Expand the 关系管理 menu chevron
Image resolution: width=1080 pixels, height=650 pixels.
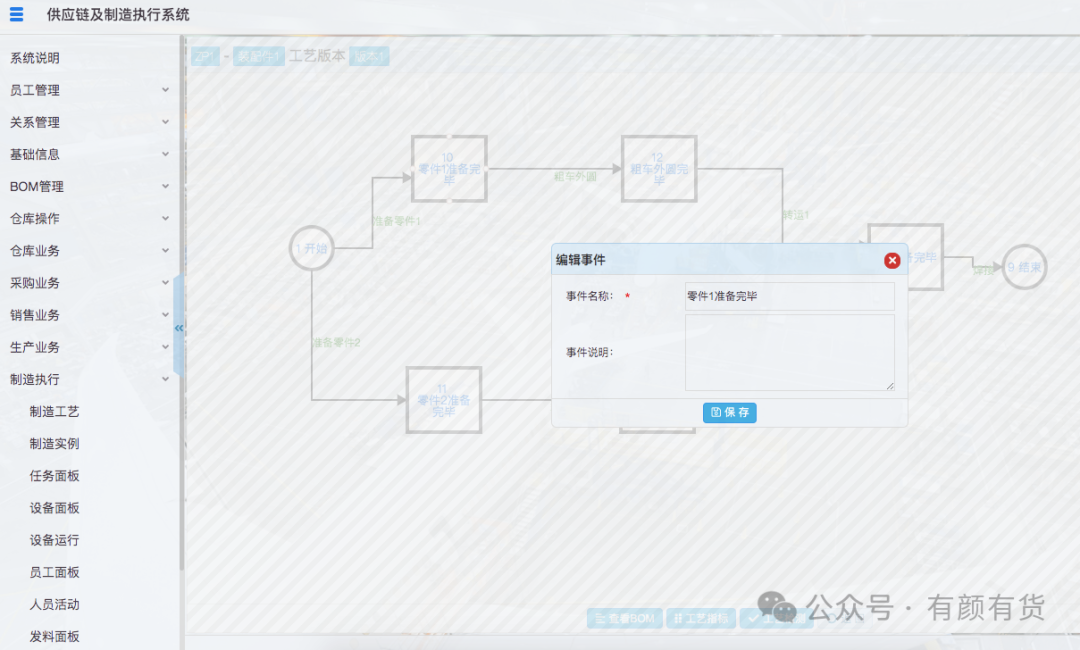[x=165, y=122]
